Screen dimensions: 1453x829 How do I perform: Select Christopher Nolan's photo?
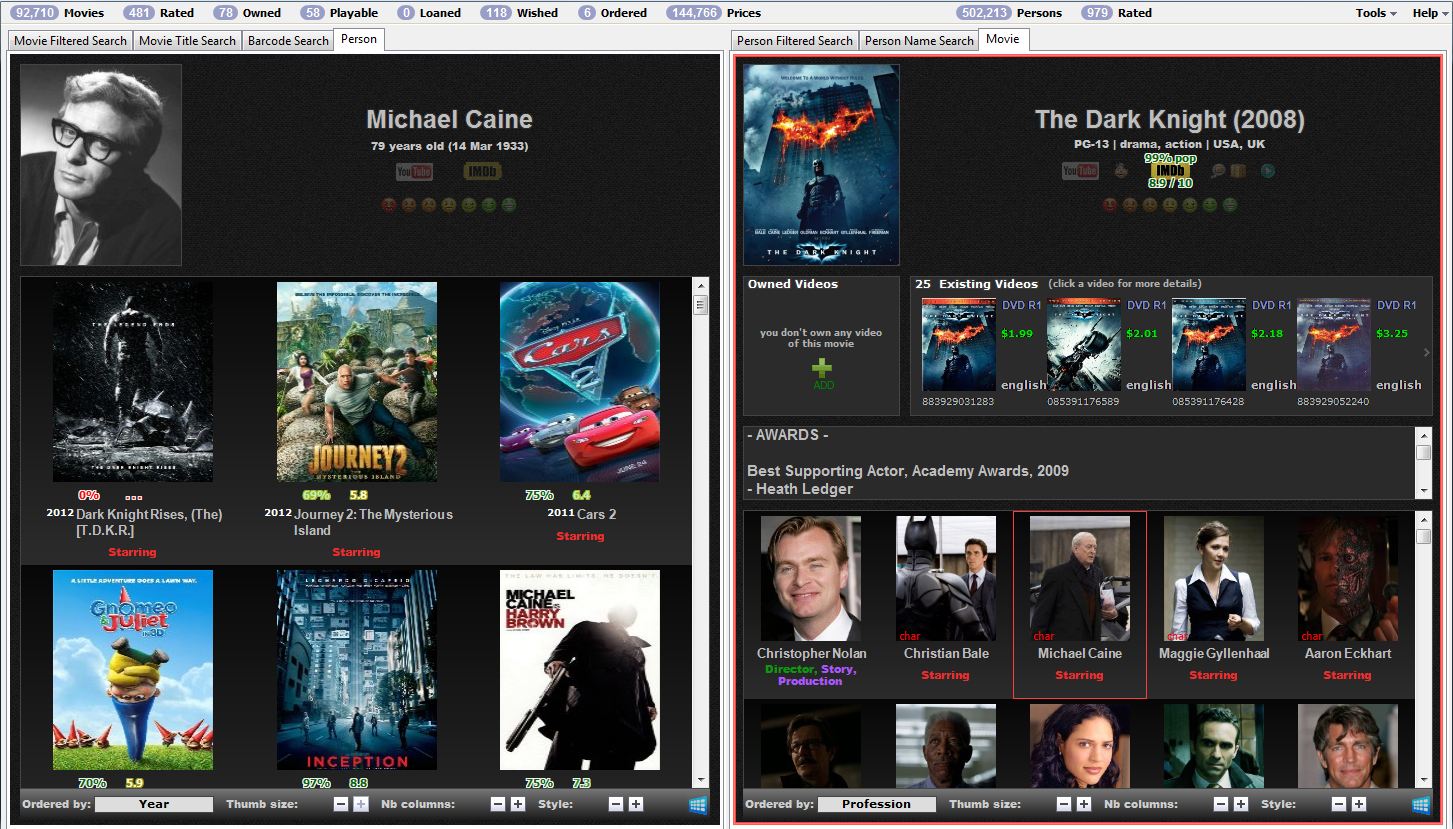click(x=811, y=578)
